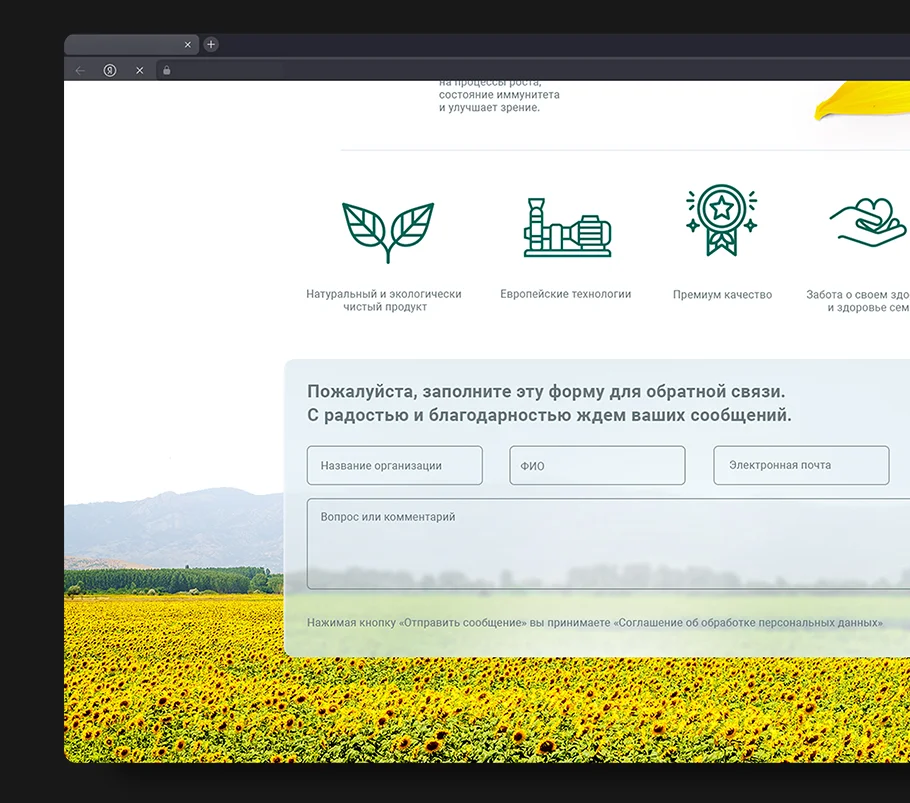This screenshot has height=803, width=910.
Task: Open the Yandex home icon
Action: click(110, 70)
